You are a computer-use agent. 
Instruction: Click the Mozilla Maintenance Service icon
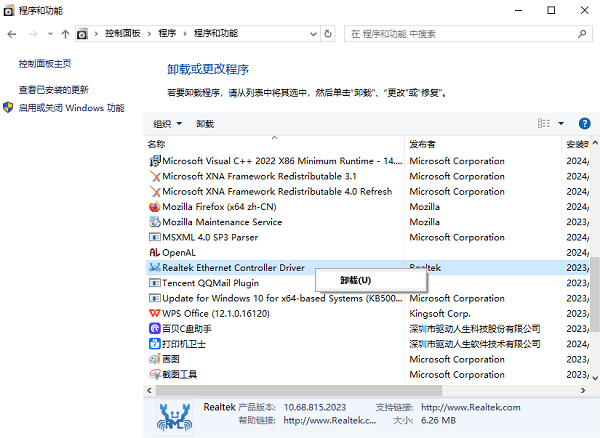(x=155, y=222)
